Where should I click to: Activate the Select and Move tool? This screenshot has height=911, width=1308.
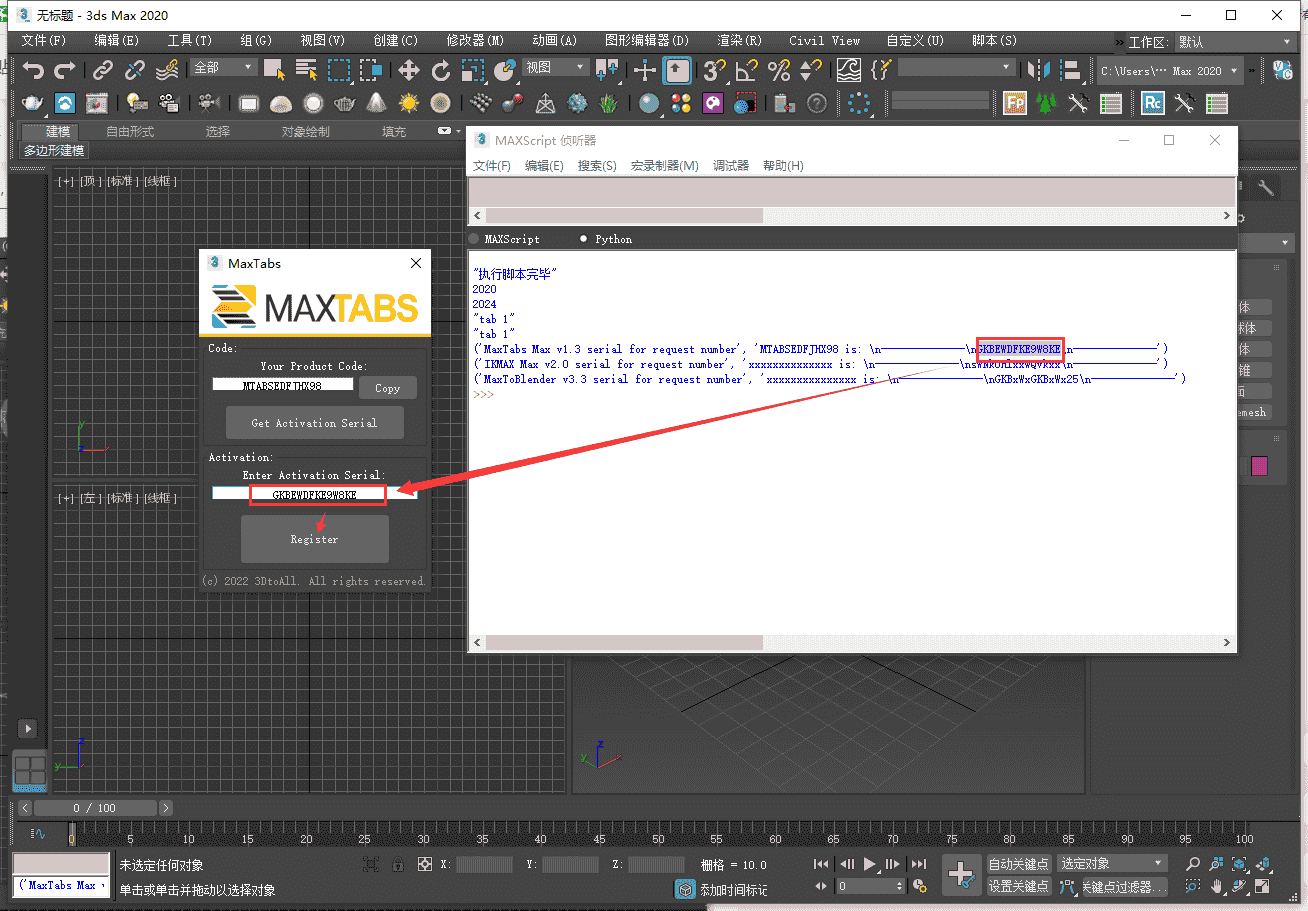(408, 70)
